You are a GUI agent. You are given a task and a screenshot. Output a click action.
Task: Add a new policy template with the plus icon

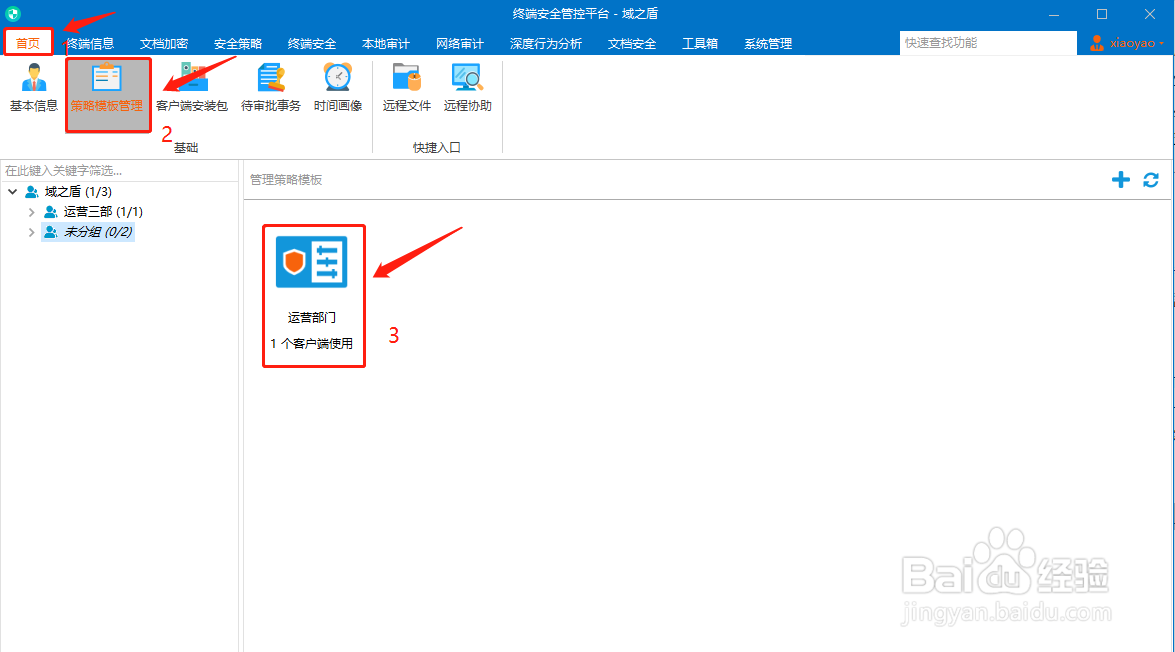1120,180
